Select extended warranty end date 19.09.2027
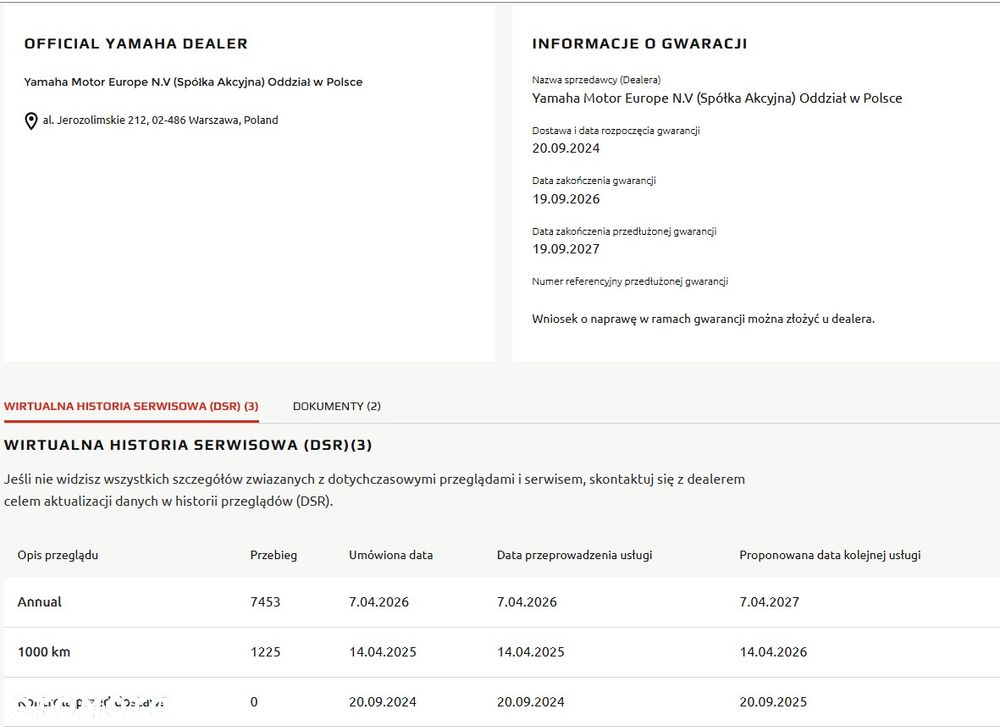Screen dimensions: 1000x727 click(566, 249)
